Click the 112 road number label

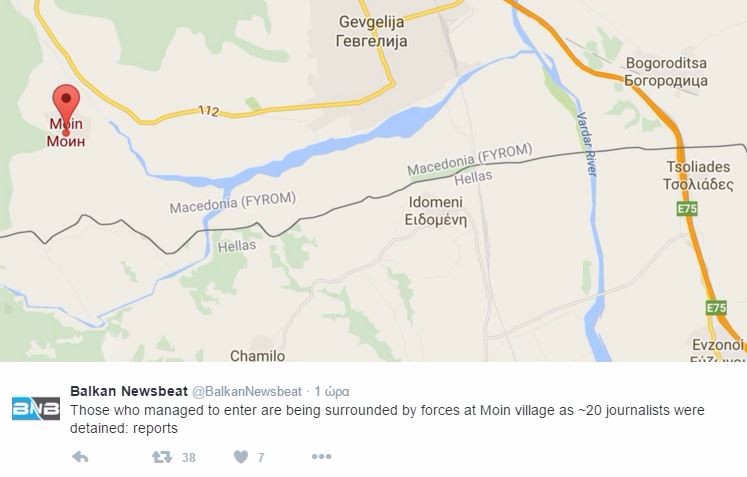(209, 111)
